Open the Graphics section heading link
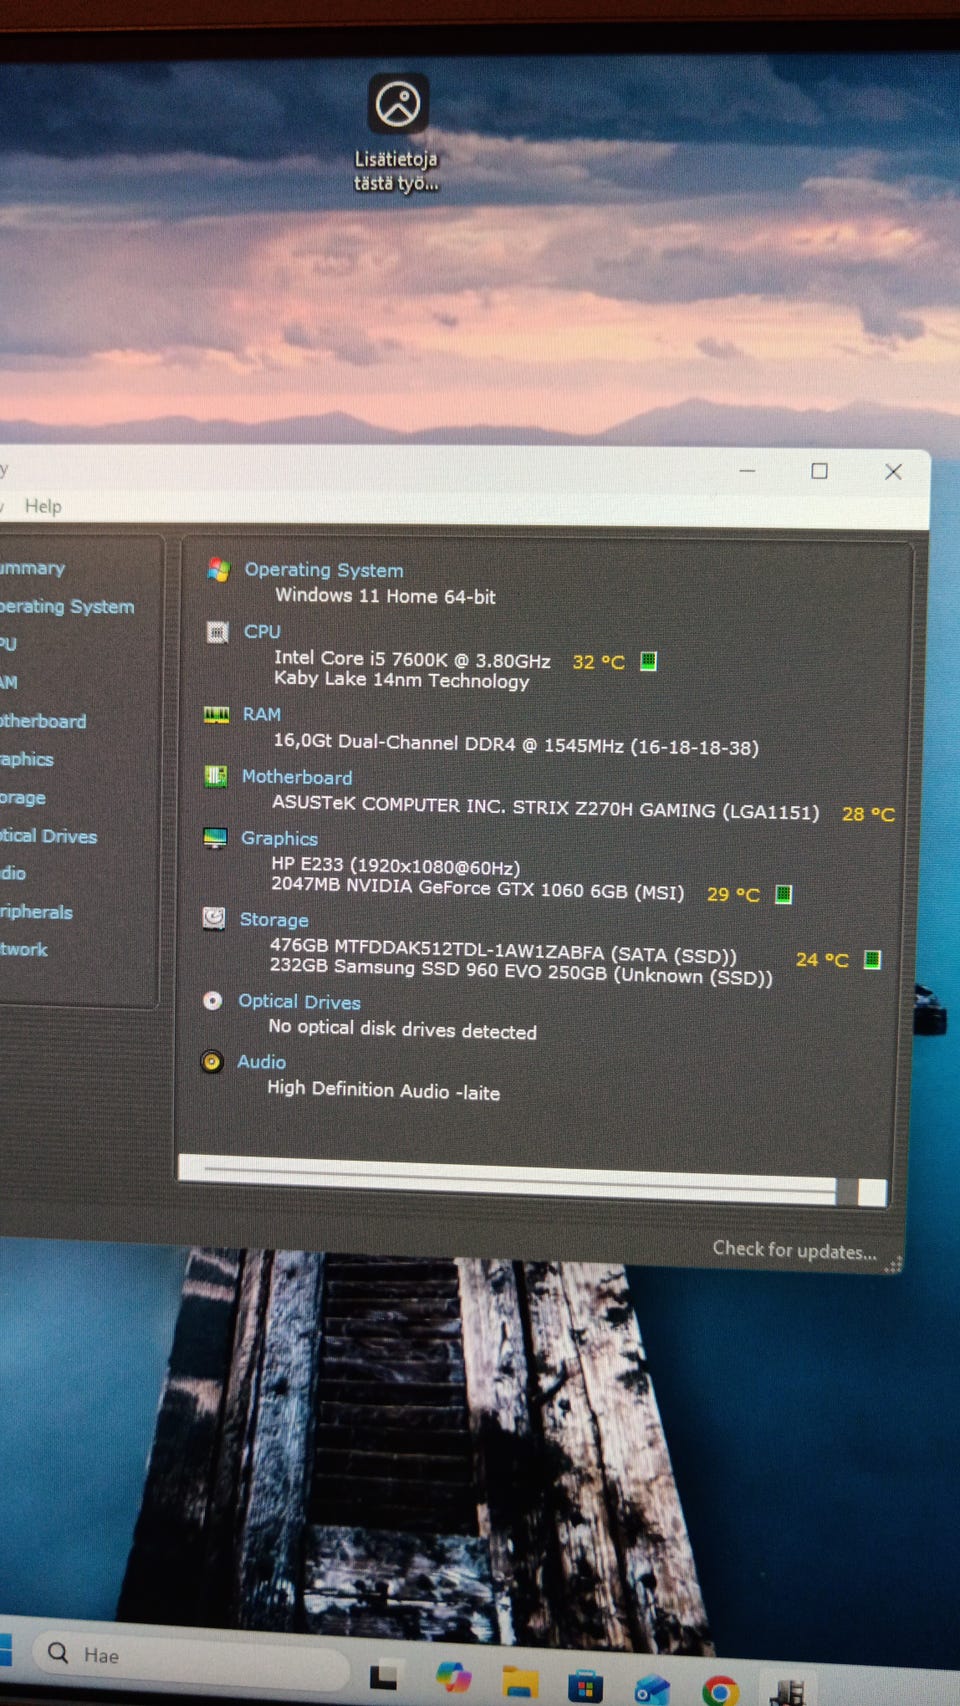Image resolution: width=960 pixels, height=1706 pixels. click(279, 838)
